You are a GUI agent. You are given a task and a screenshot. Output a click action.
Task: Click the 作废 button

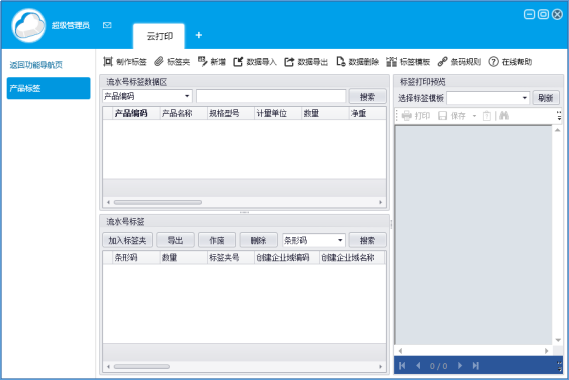click(x=217, y=240)
